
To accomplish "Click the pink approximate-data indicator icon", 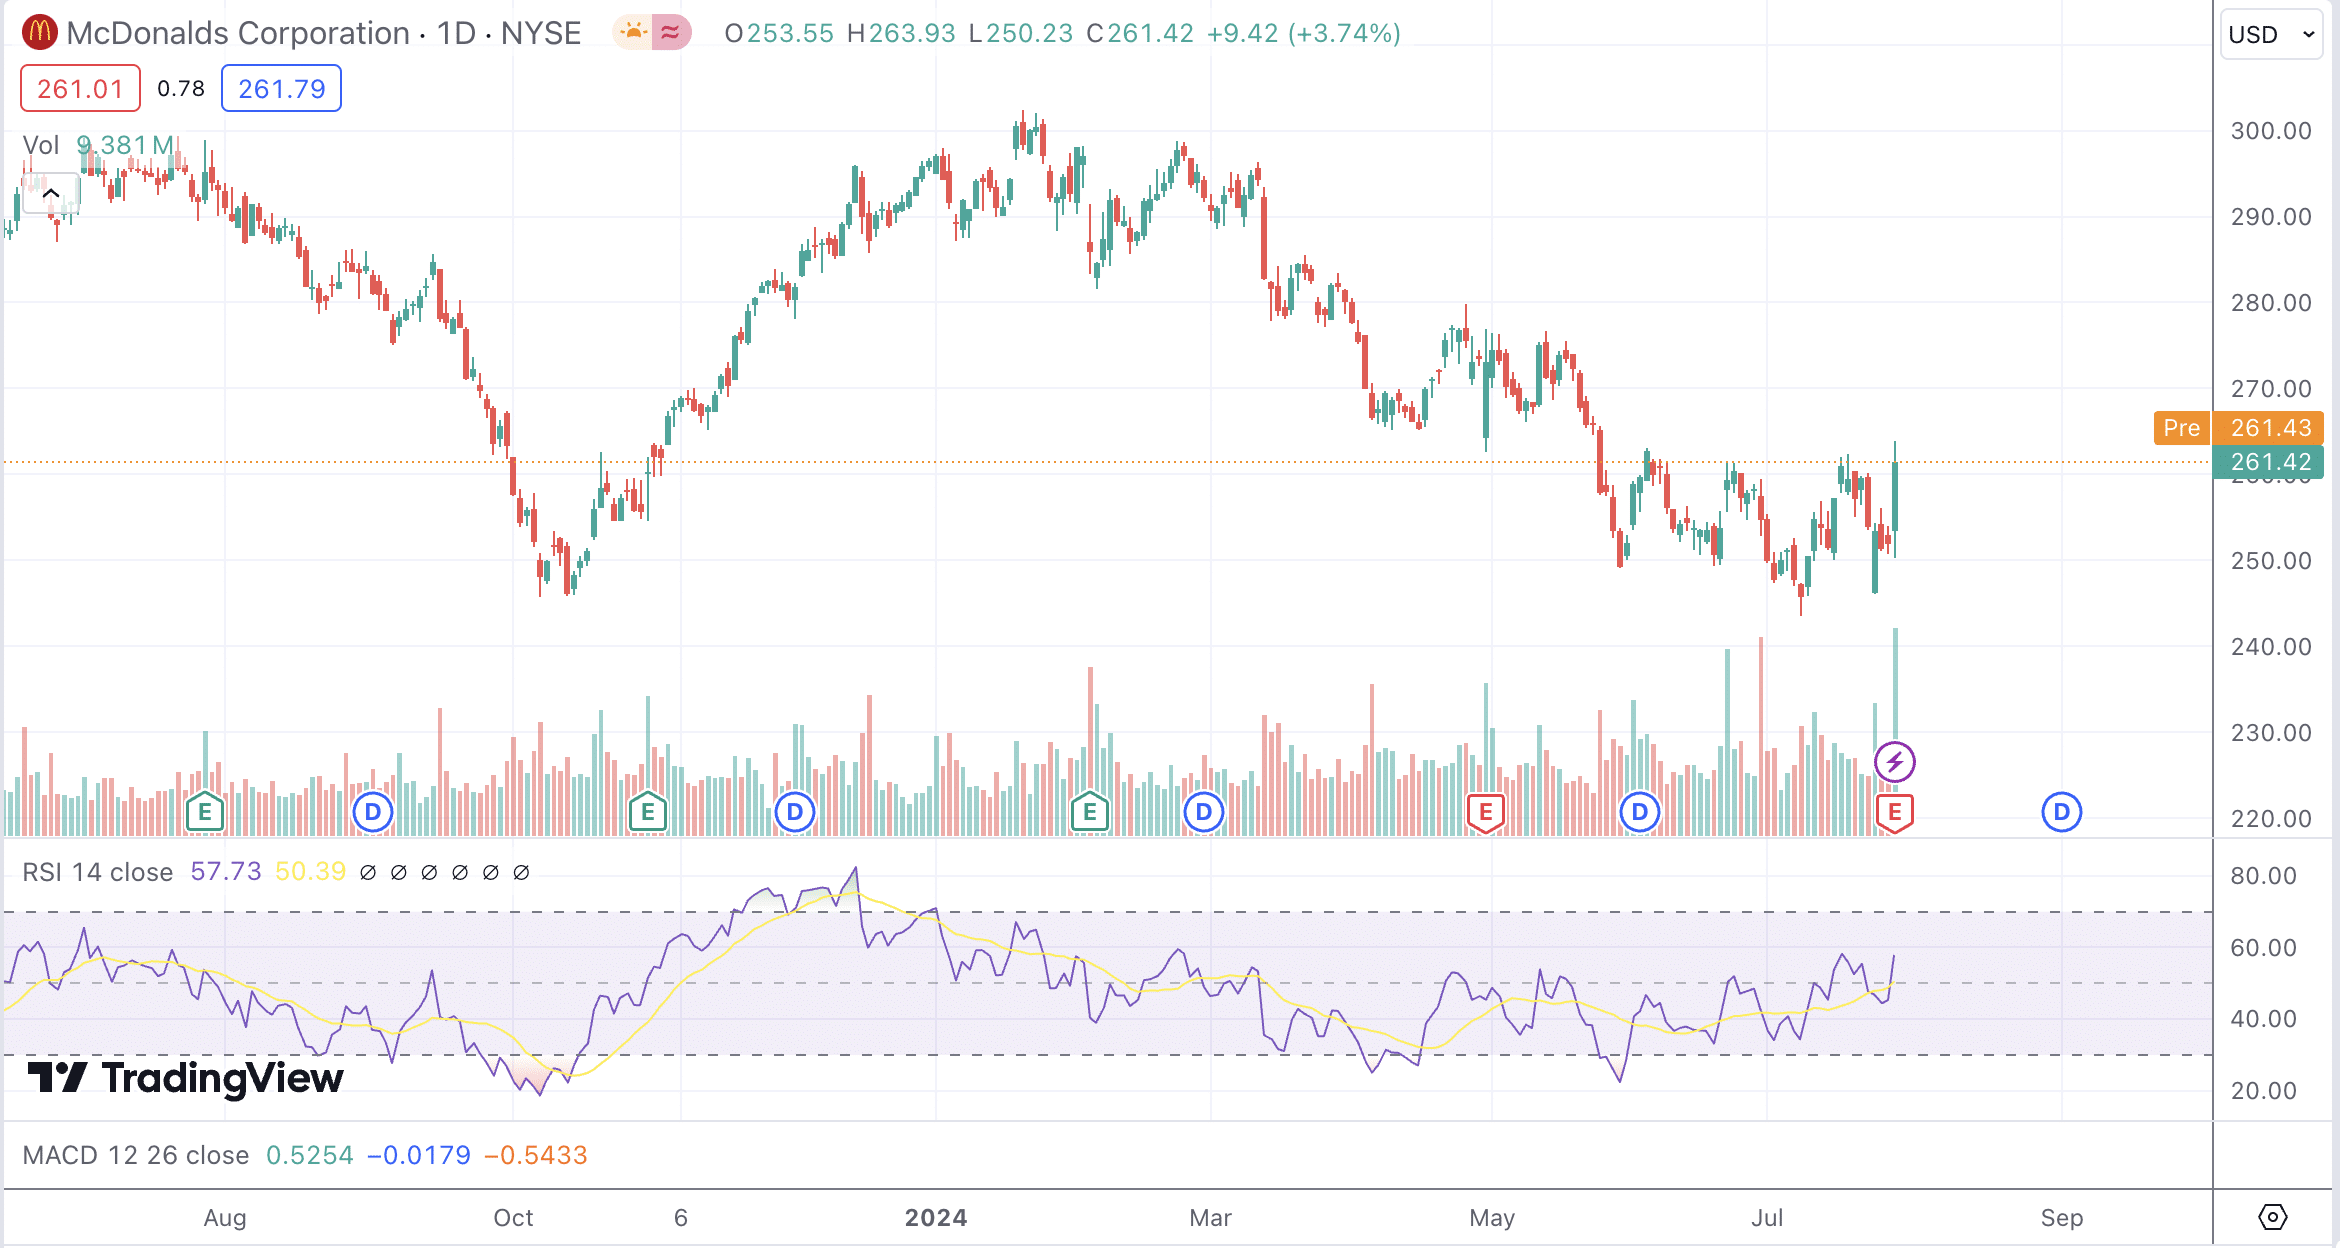I will pos(671,33).
